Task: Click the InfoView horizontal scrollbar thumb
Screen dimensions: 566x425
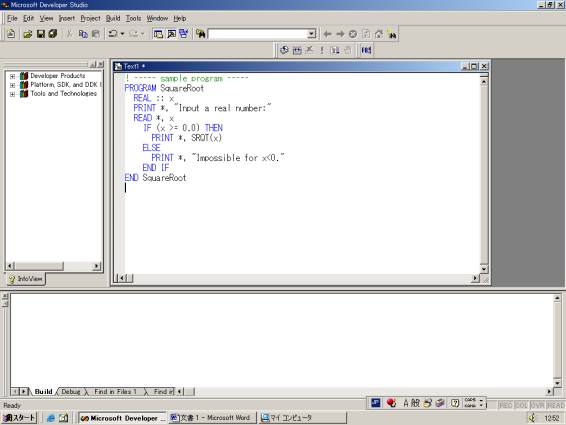Action: (39, 266)
